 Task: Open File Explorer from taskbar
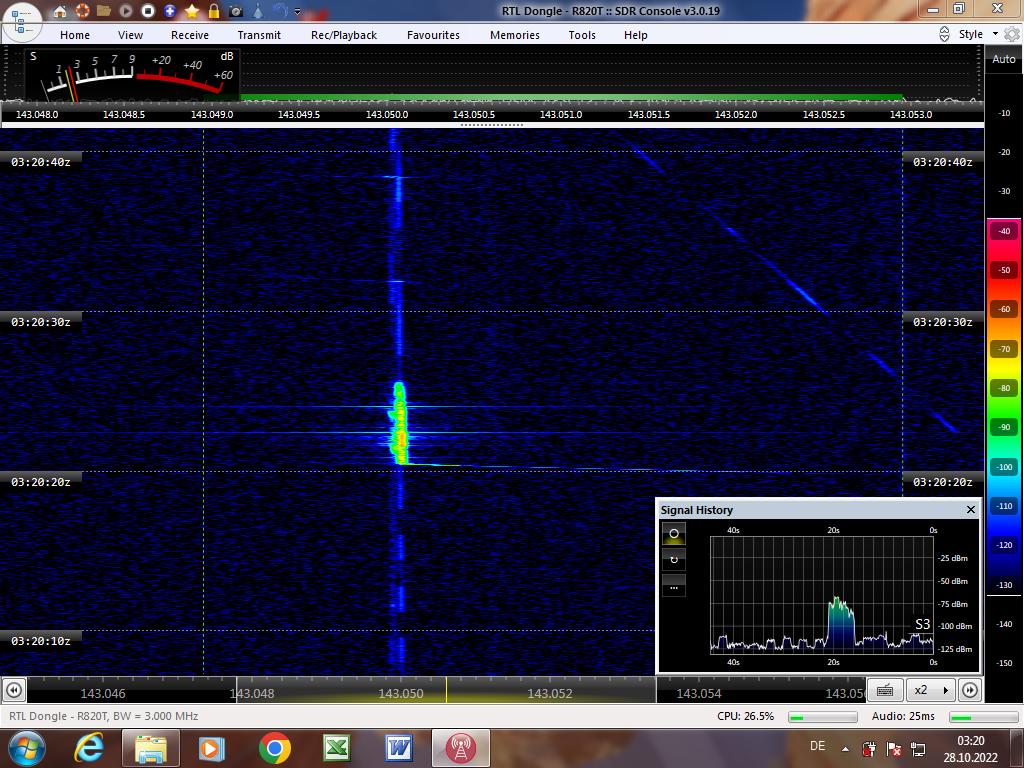point(150,748)
